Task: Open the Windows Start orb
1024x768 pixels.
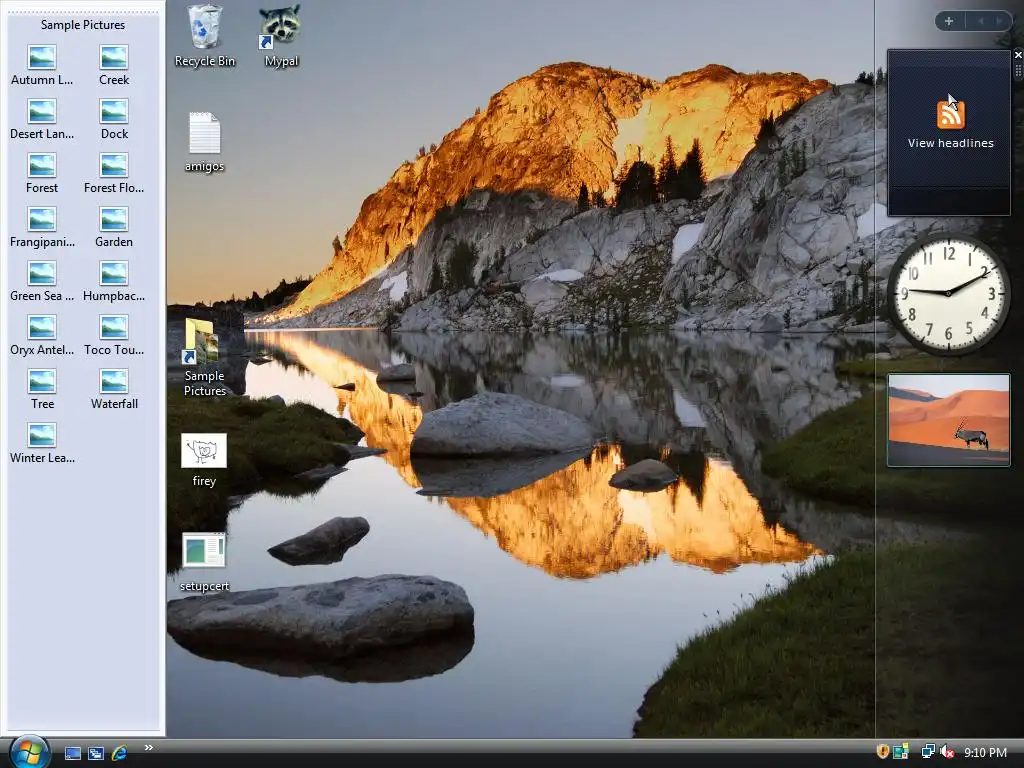Action: (x=28, y=752)
